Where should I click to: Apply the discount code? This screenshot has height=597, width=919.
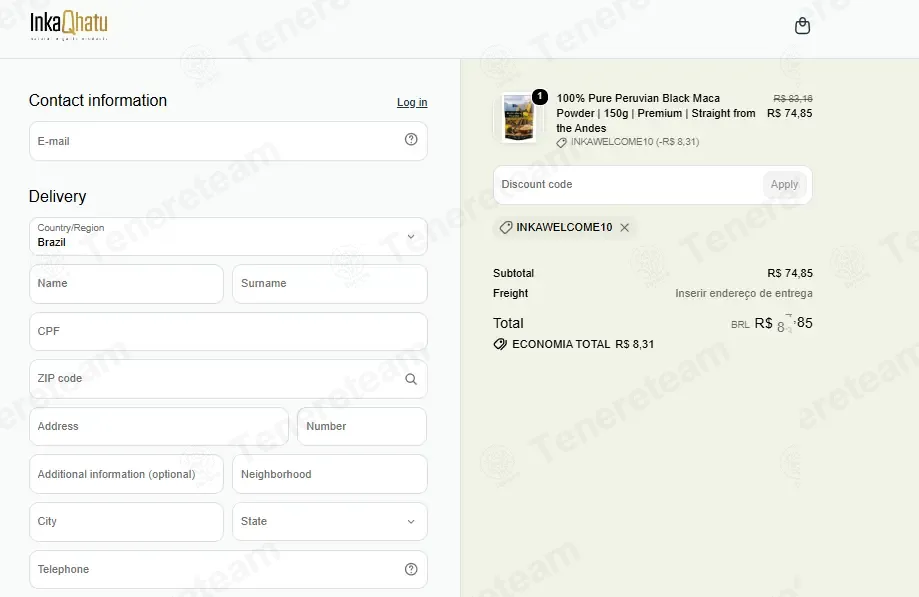(x=784, y=185)
